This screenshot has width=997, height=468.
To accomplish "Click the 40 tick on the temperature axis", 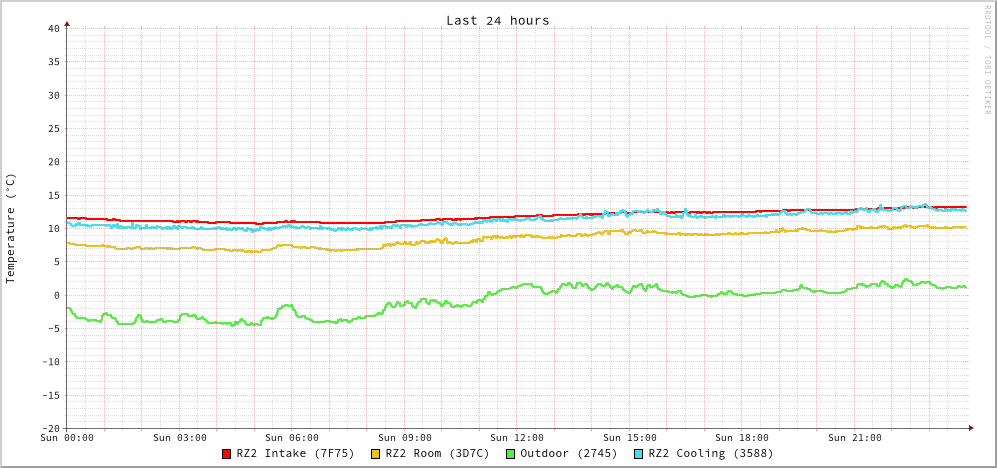I will point(54,28).
